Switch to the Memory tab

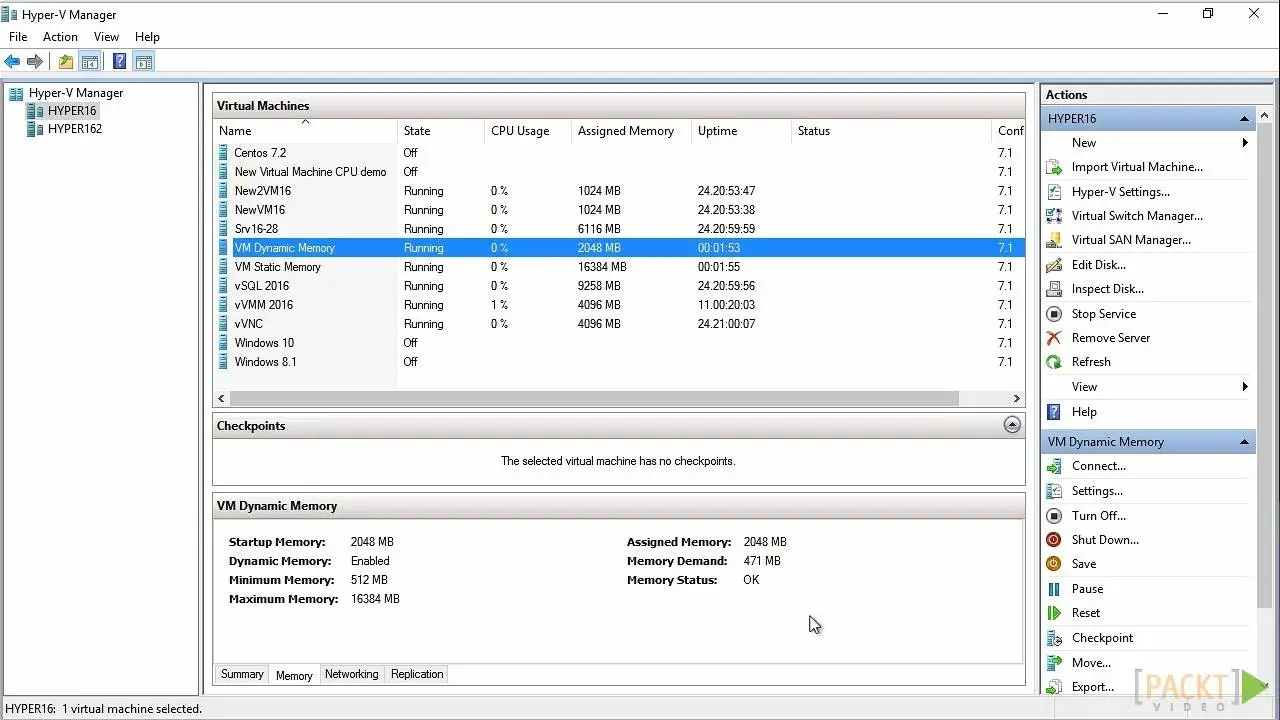click(x=294, y=675)
